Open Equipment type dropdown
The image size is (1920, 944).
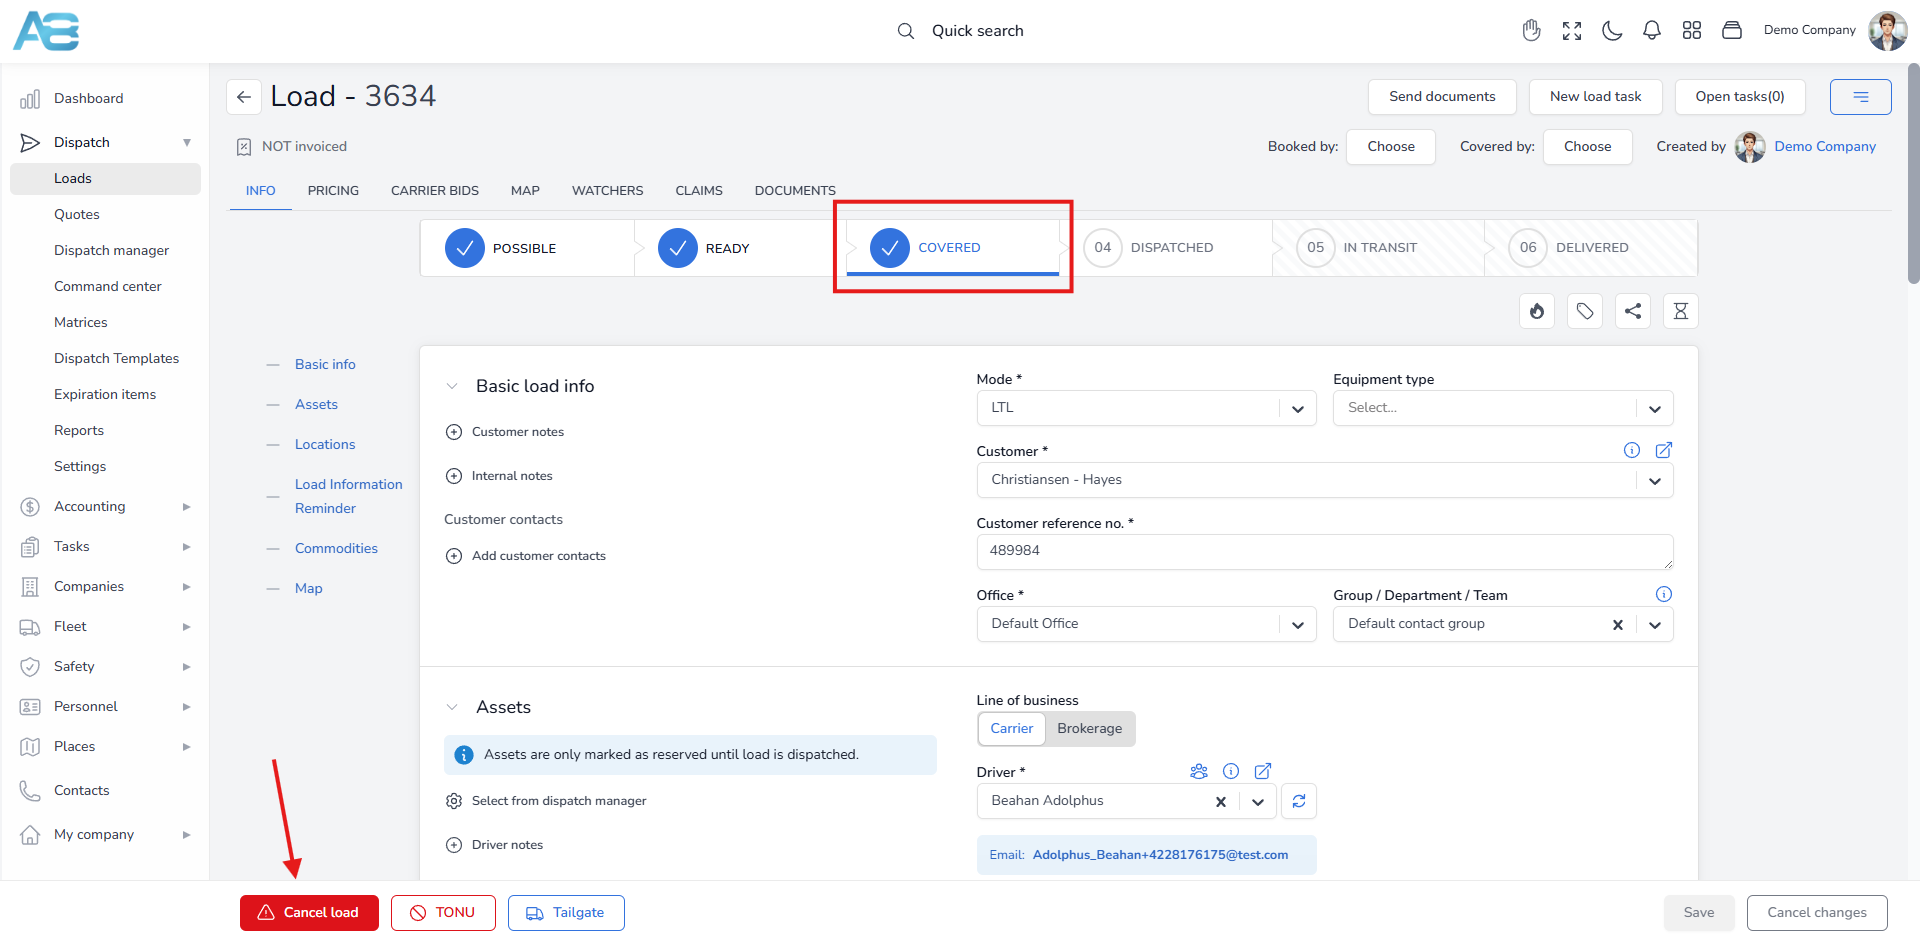point(1502,408)
